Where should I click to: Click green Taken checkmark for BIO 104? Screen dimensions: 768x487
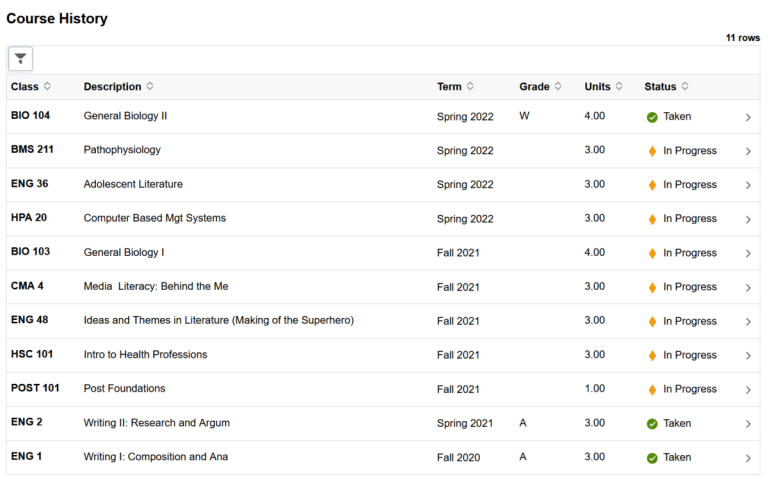click(652, 117)
